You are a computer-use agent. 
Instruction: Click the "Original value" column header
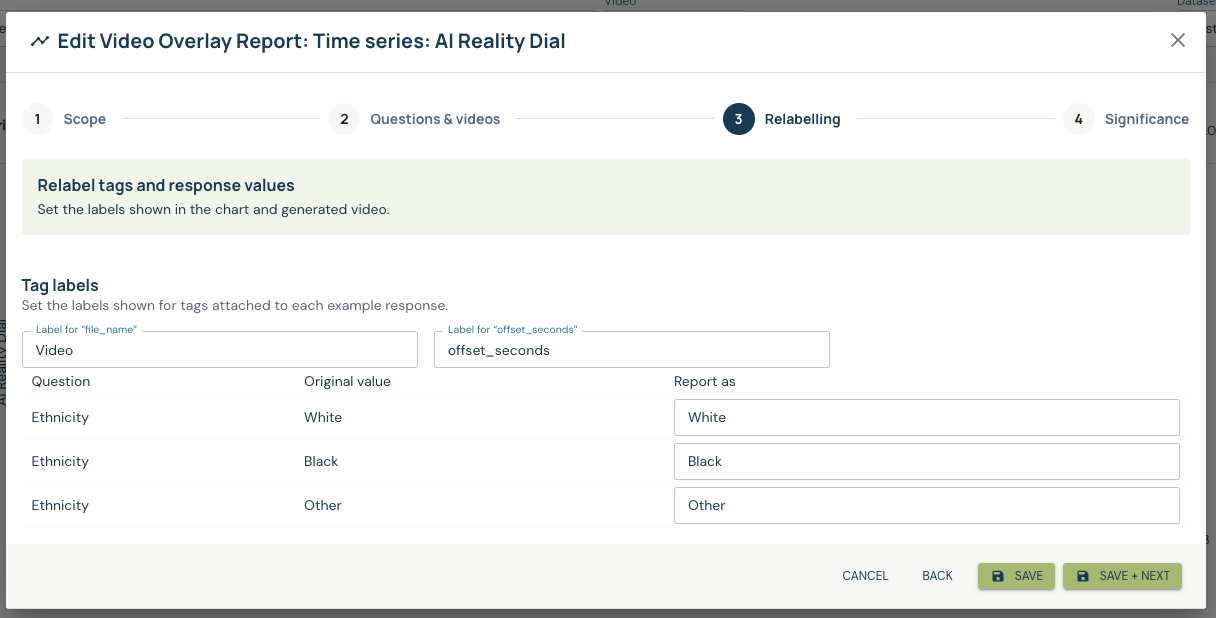pyautogui.click(x=347, y=381)
